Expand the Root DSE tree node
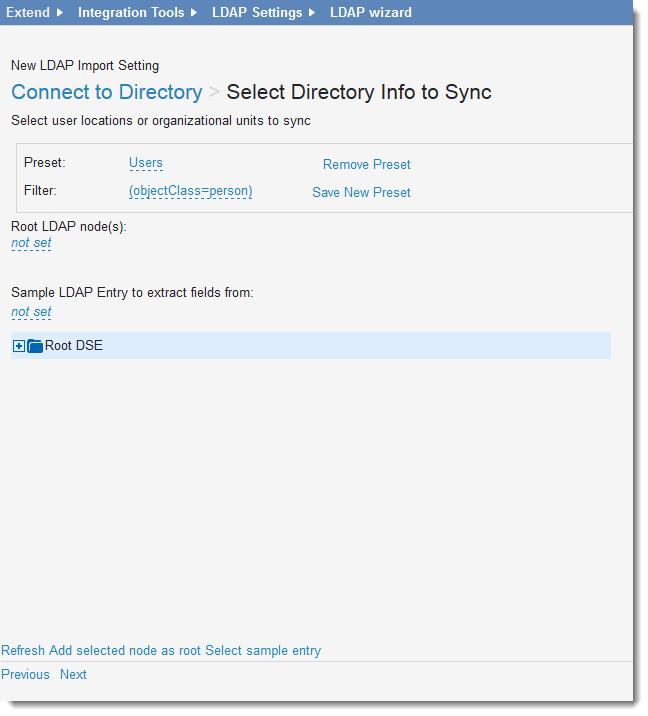The image size is (648, 716). 19,346
